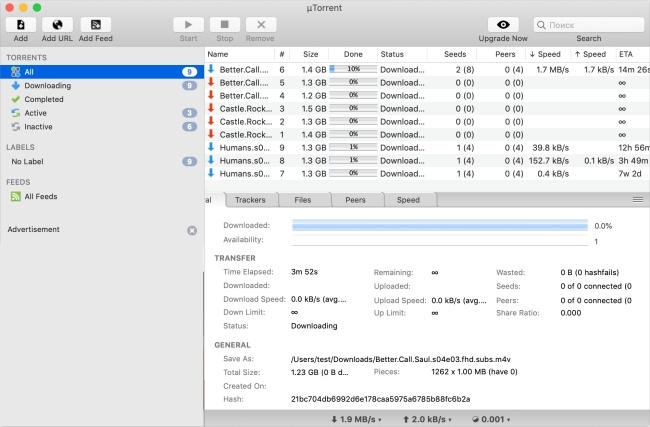The width and height of the screenshot is (650, 427).
Task: Click blue download arrow of torrent 6
Action: 211,69
